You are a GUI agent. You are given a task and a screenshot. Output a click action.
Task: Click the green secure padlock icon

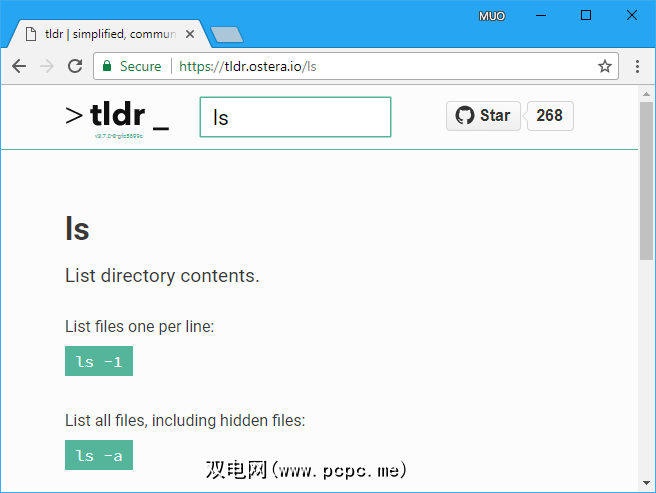107,66
